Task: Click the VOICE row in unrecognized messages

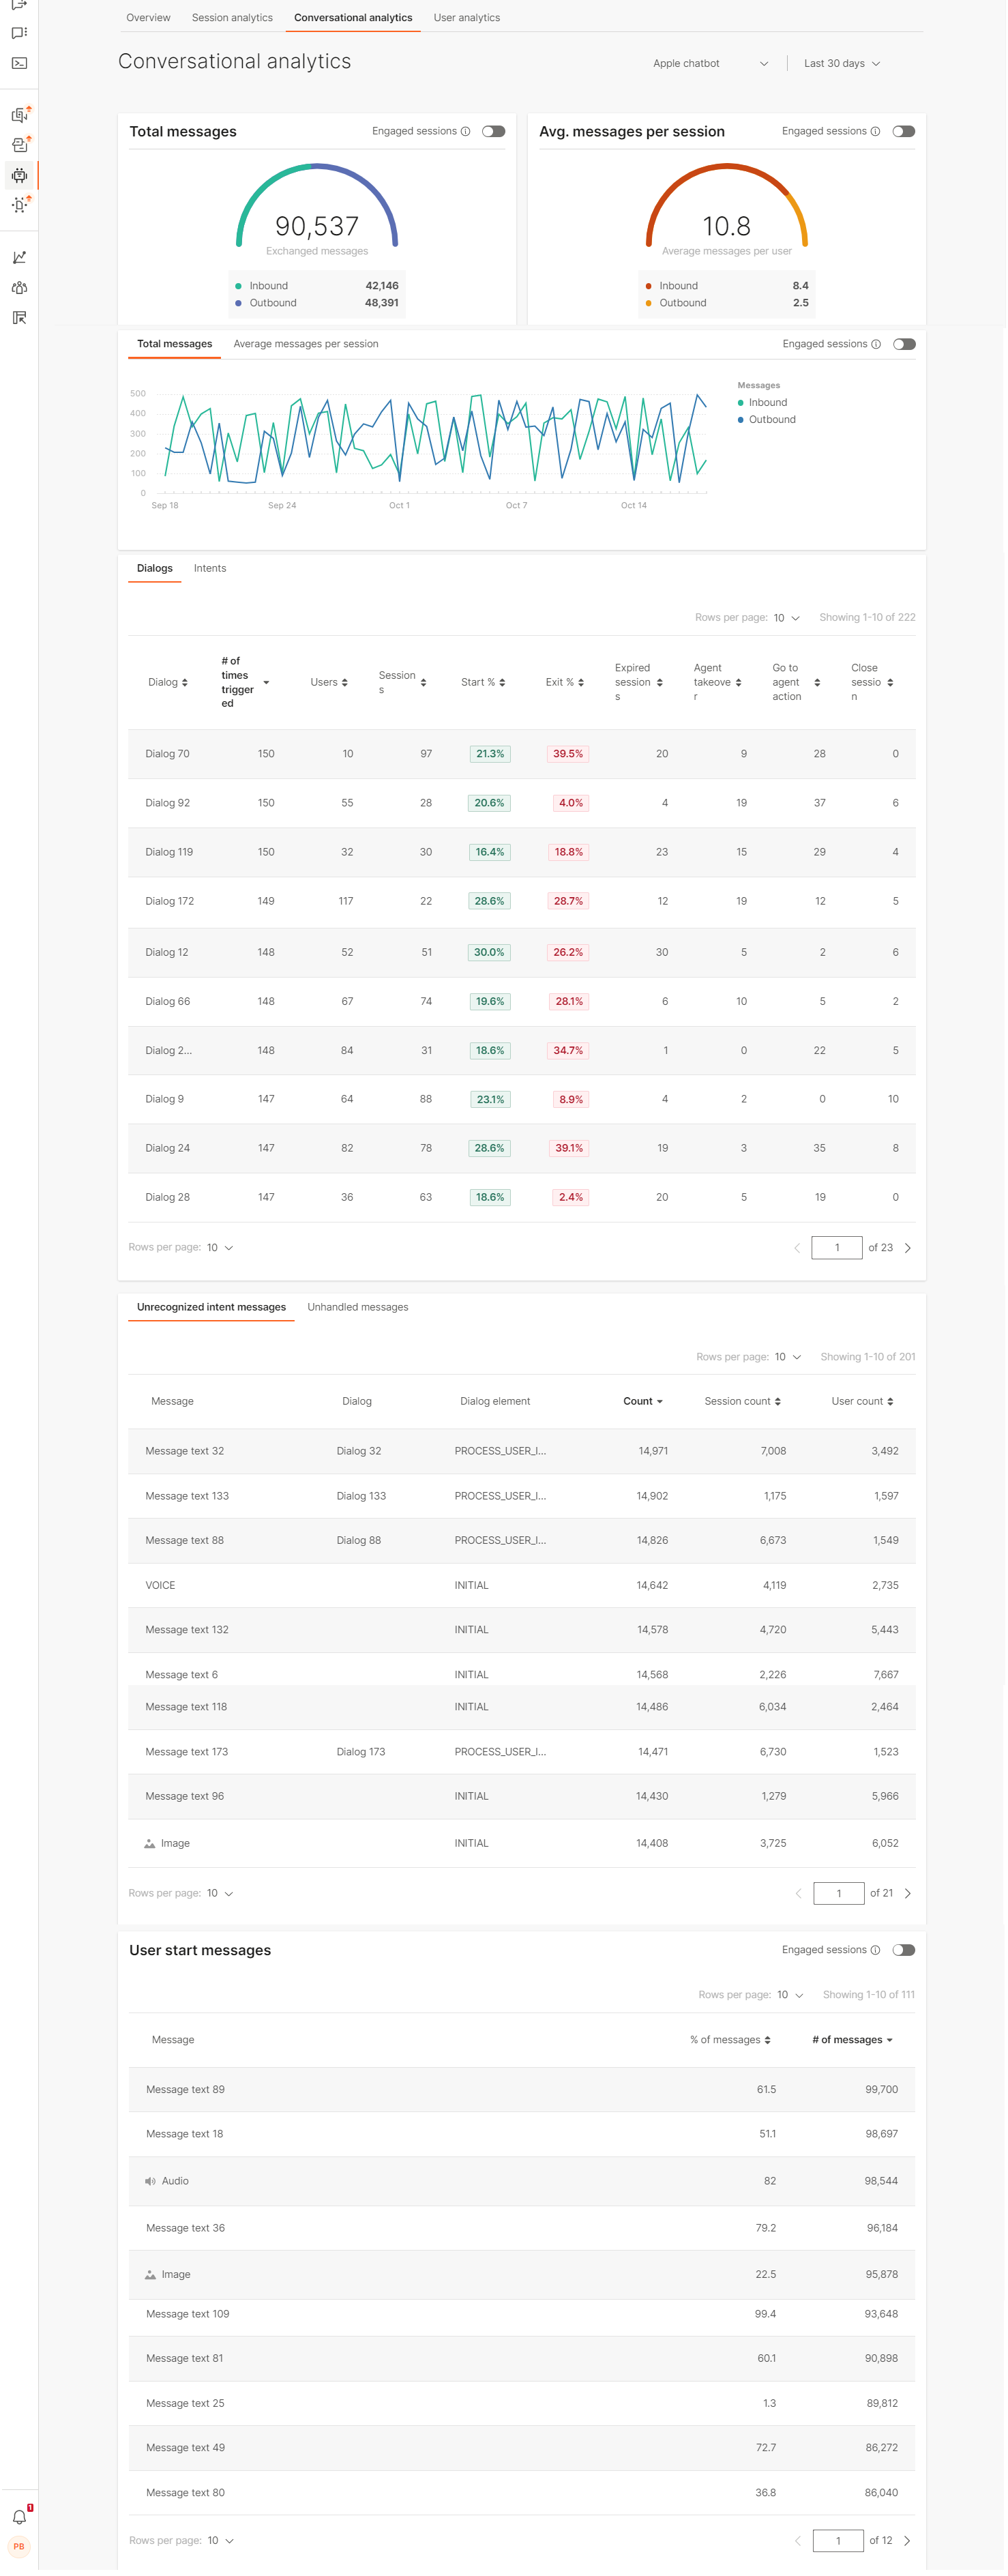Action: pos(522,1586)
